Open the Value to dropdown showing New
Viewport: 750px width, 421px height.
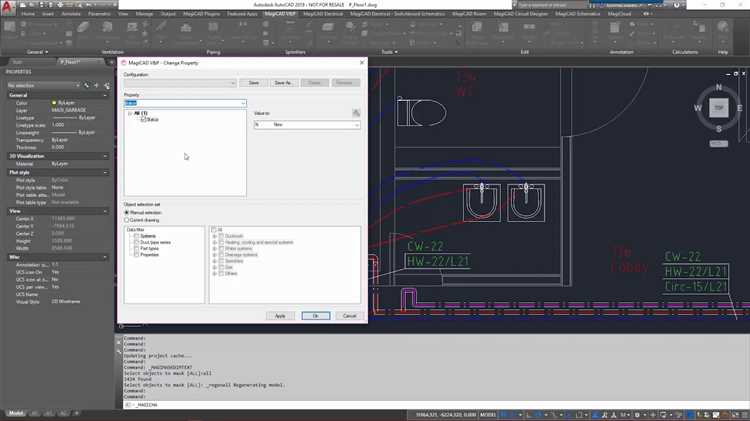(x=307, y=124)
